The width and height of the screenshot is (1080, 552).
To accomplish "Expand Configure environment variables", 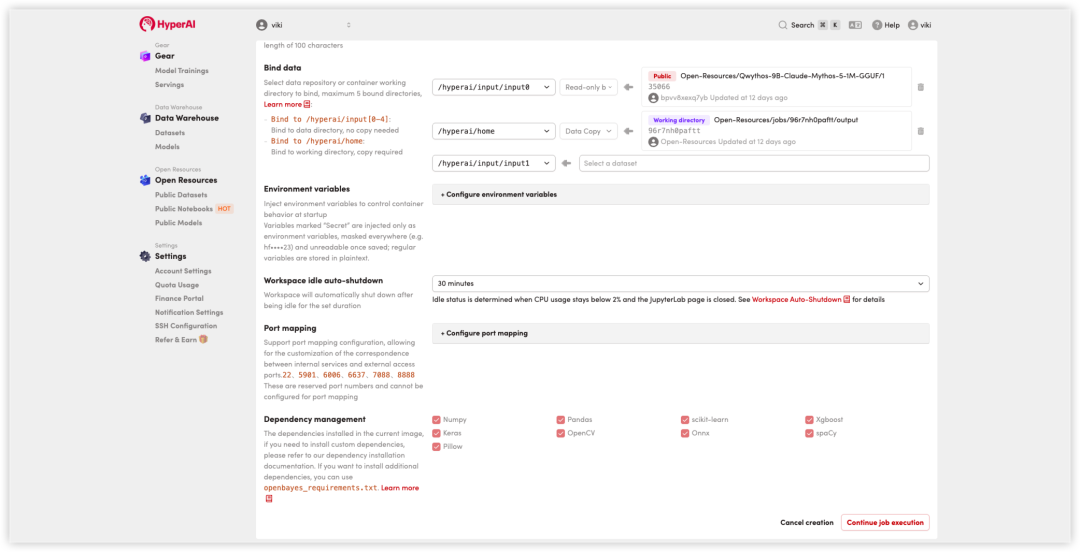I will [681, 194].
